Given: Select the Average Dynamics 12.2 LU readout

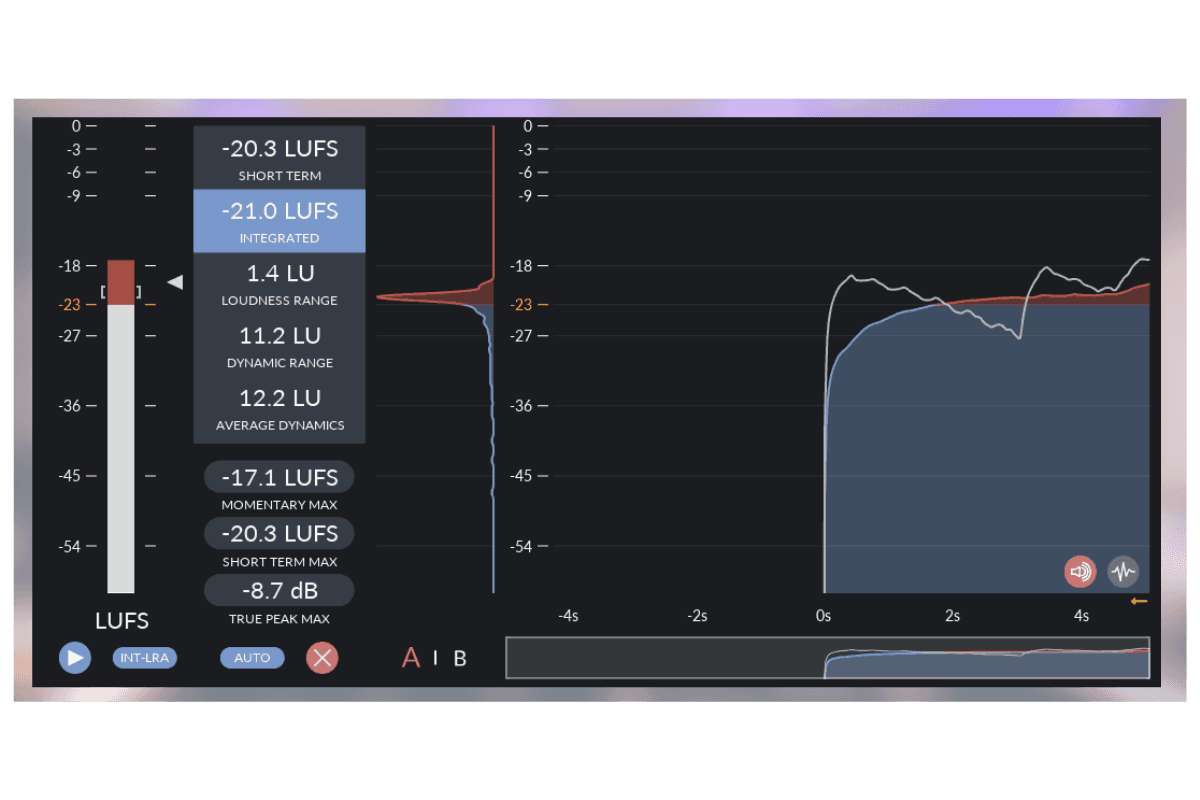Looking at the screenshot, I should point(279,408).
